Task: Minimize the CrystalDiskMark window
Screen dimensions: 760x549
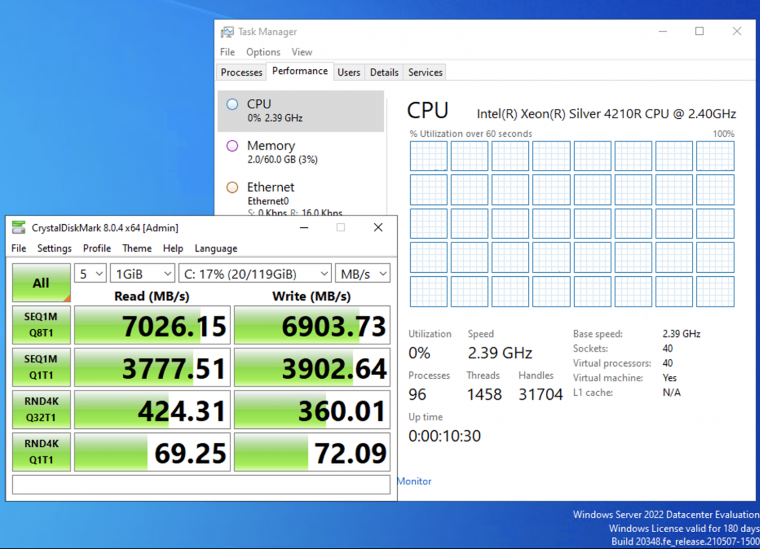Action: (304, 227)
